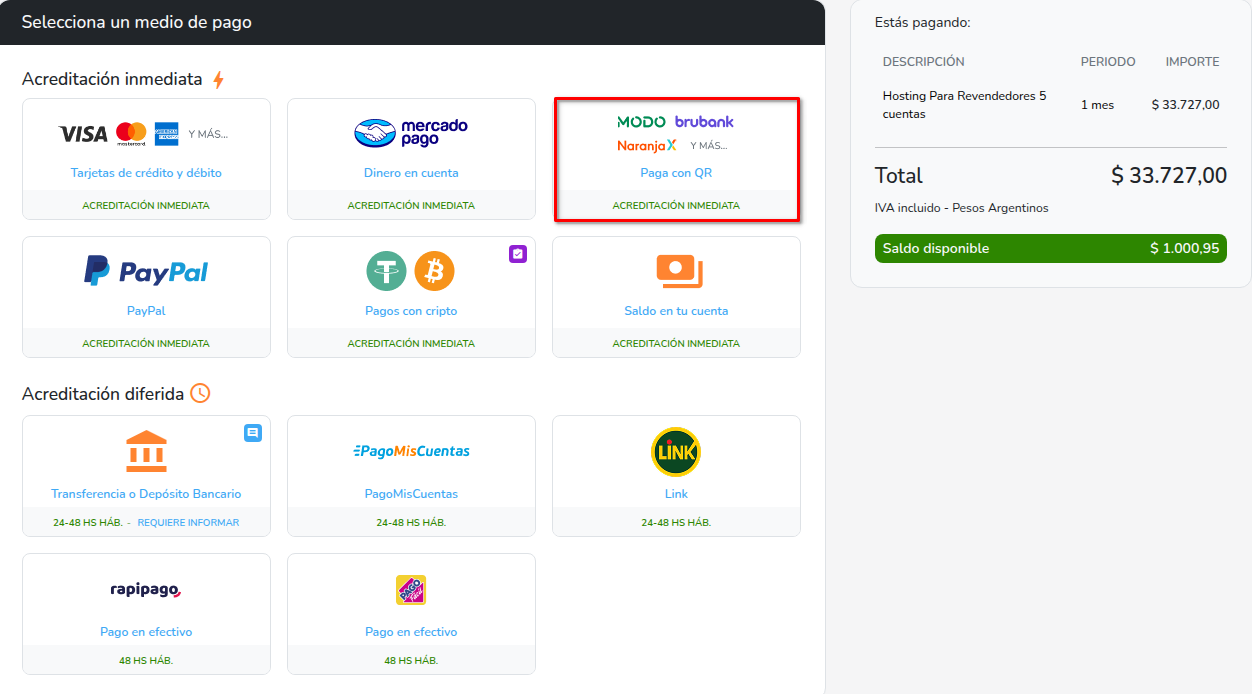Click ACREDITACIÓN INMEDIATA under PayPal

[x=146, y=343]
